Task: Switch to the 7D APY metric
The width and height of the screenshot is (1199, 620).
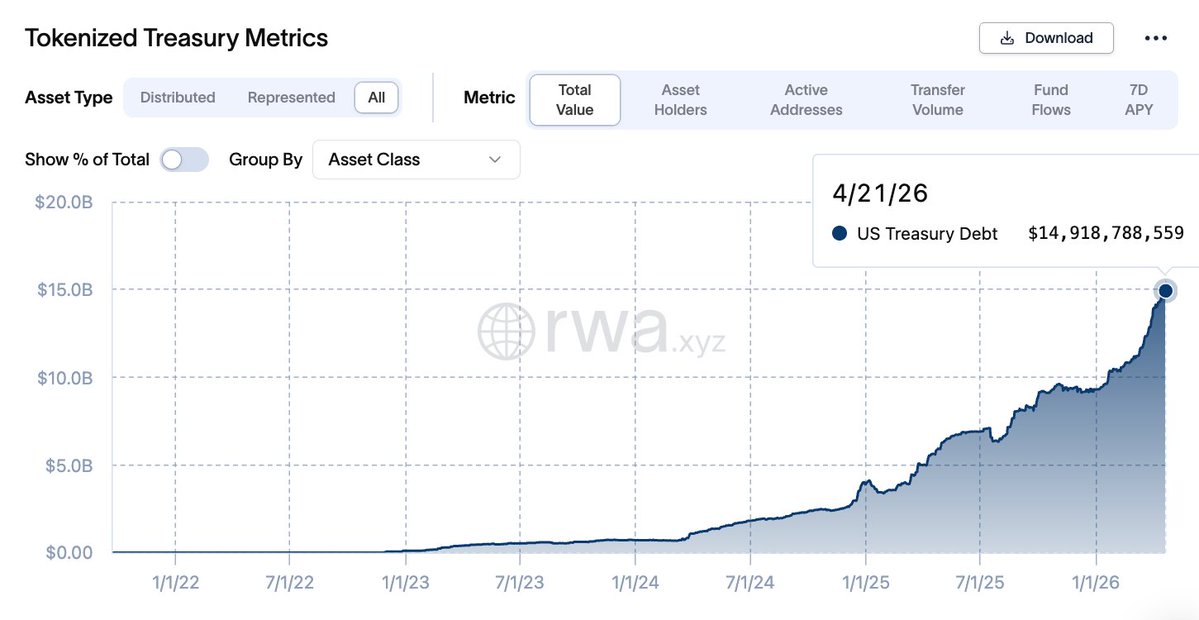Action: click(x=1139, y=100)
